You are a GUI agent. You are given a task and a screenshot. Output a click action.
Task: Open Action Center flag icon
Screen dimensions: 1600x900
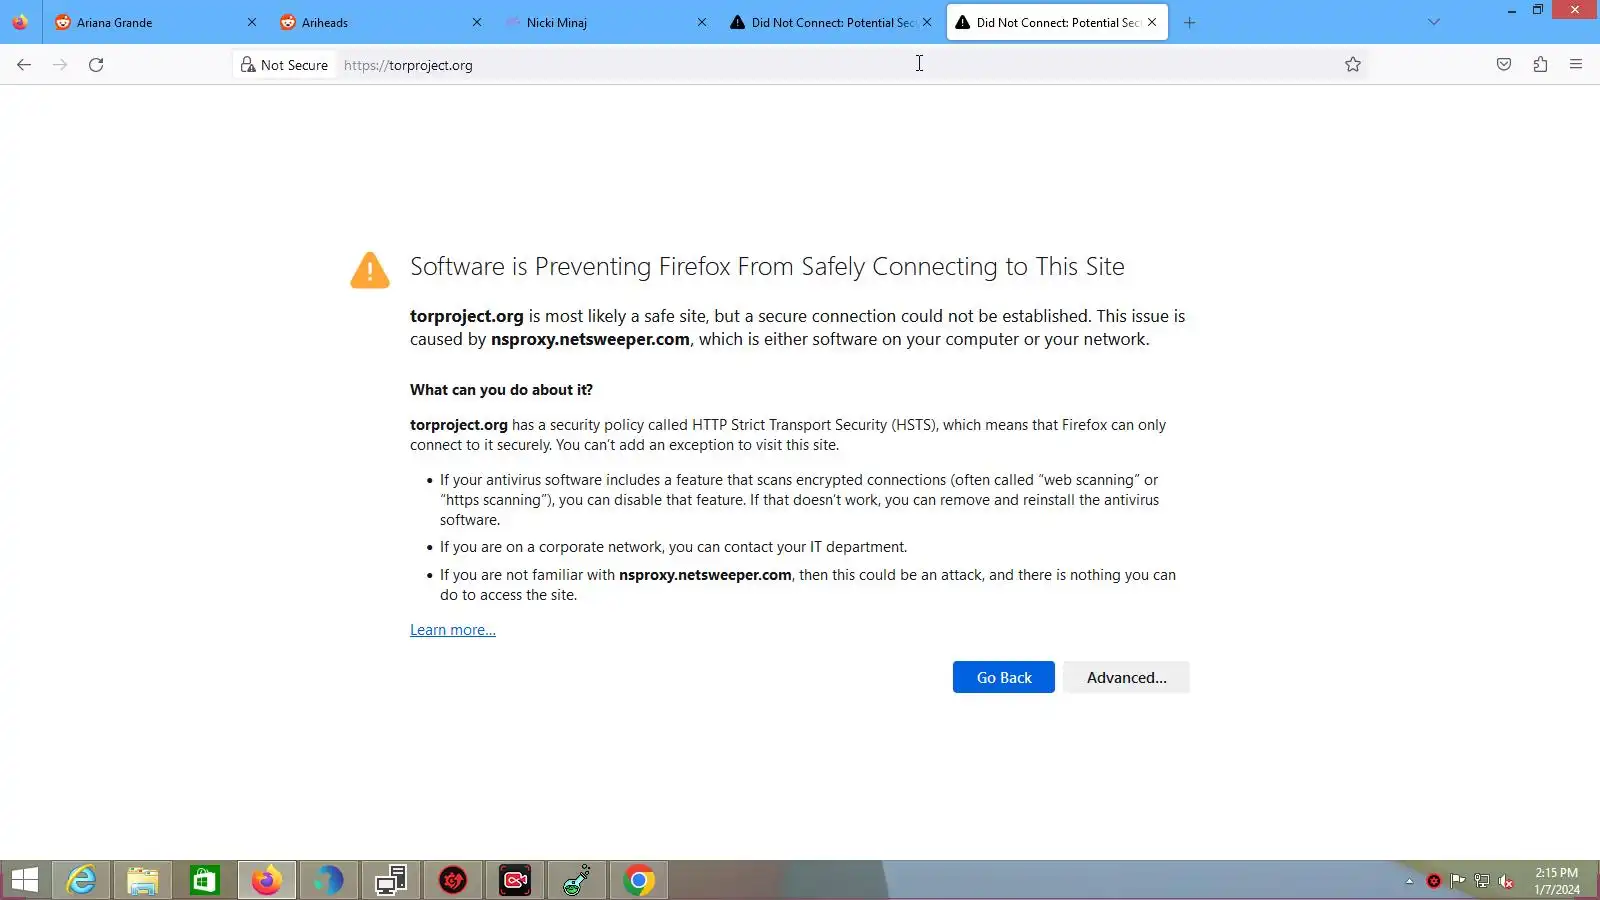[x=1458, y=881]
